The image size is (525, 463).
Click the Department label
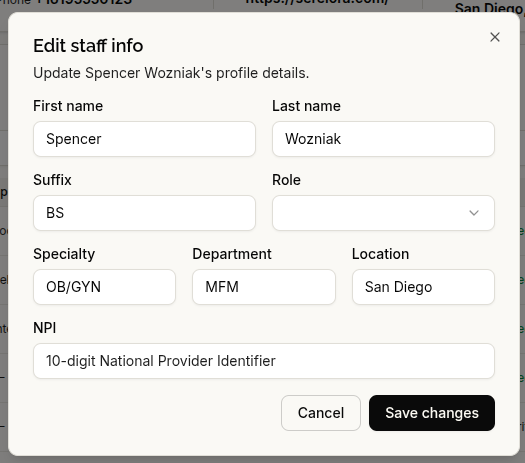232,254
